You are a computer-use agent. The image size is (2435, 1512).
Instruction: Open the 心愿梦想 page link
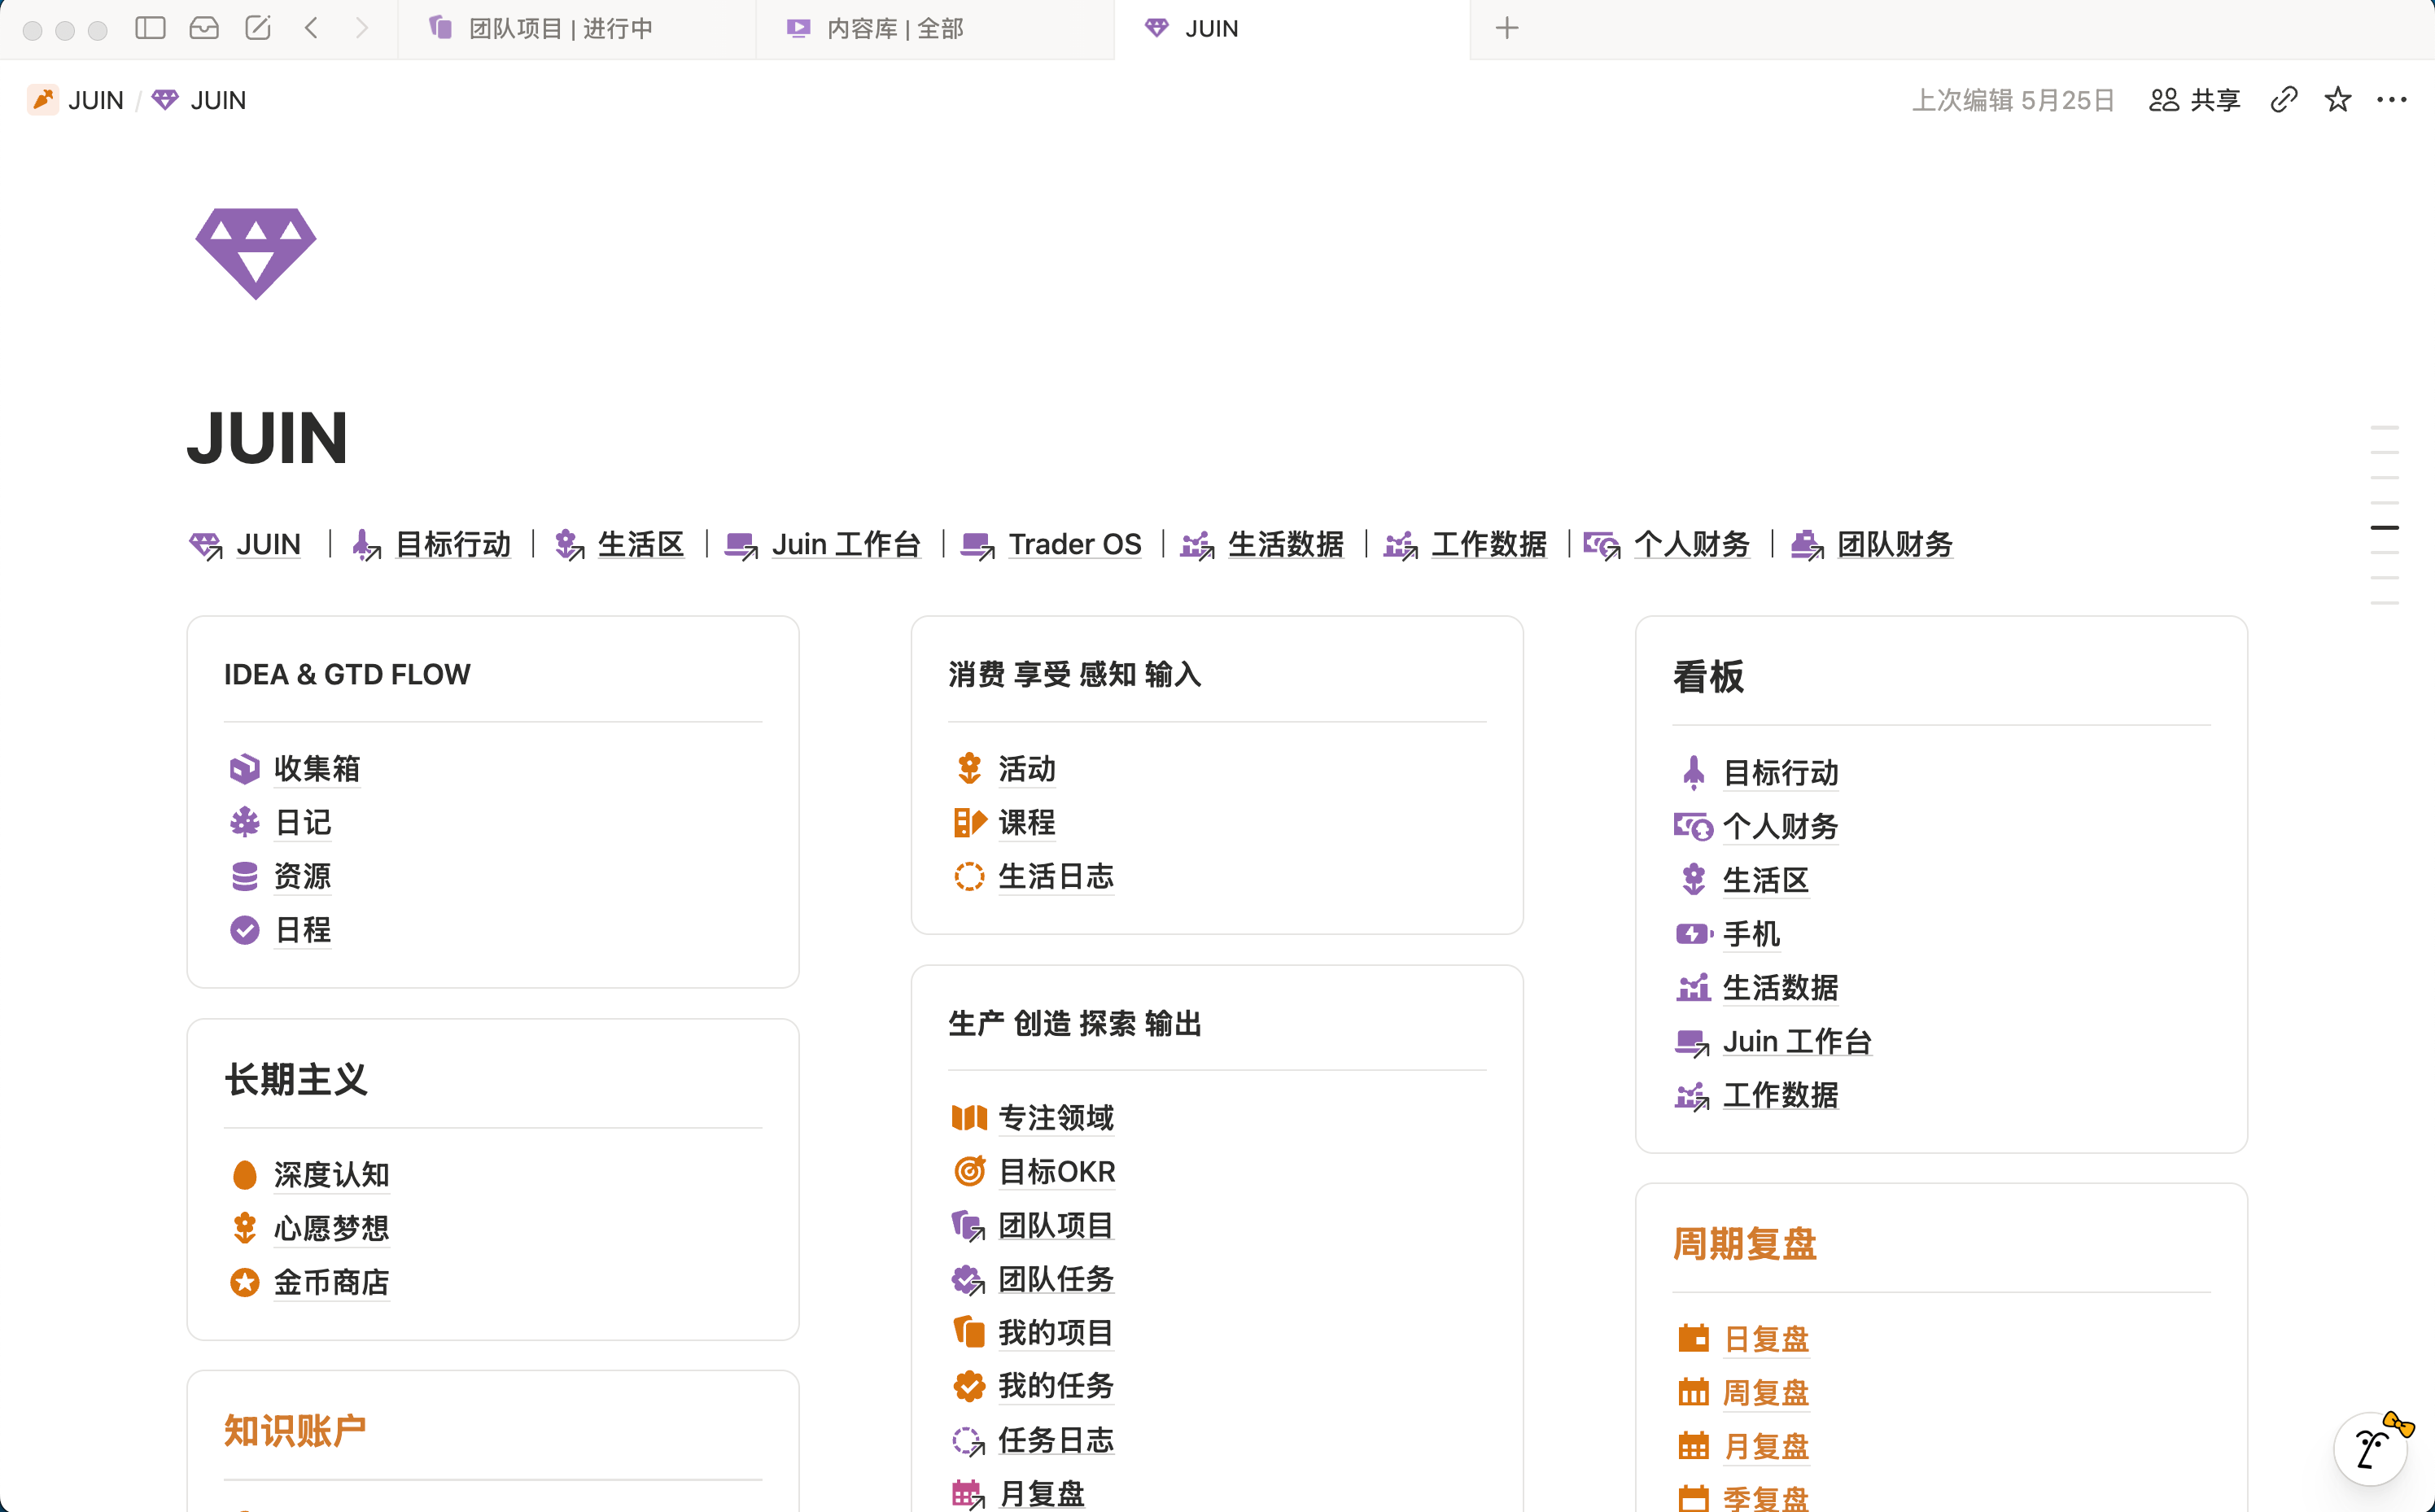click(331, 1228)
